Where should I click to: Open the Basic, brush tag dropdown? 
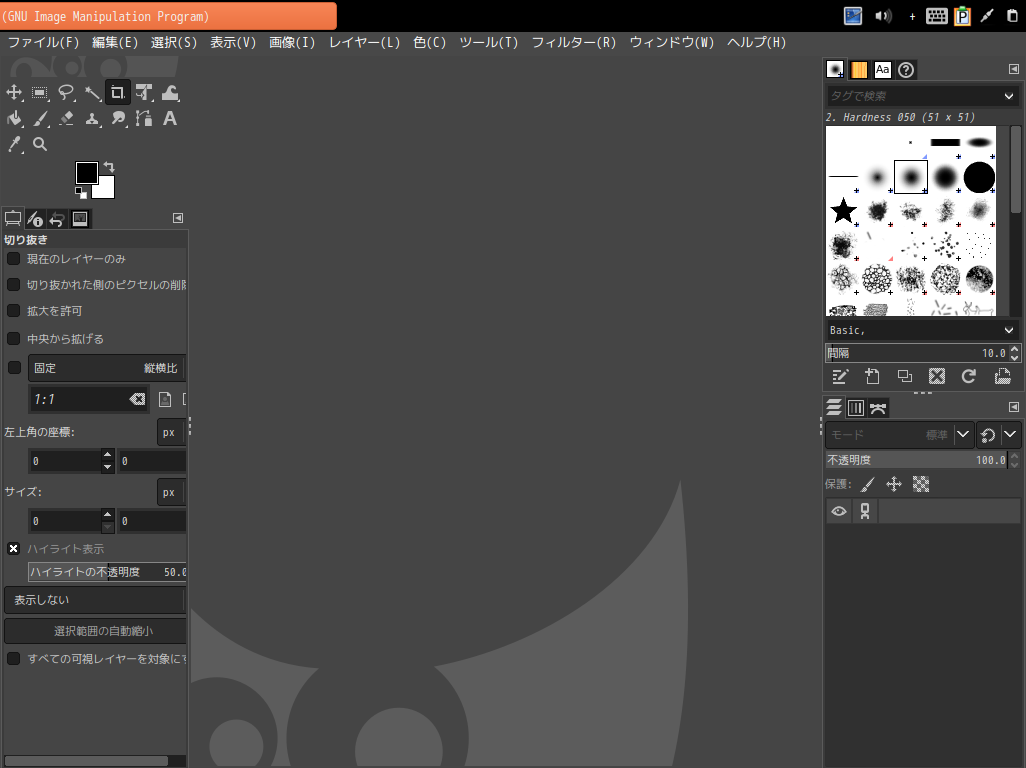(x=1008, y=330)
